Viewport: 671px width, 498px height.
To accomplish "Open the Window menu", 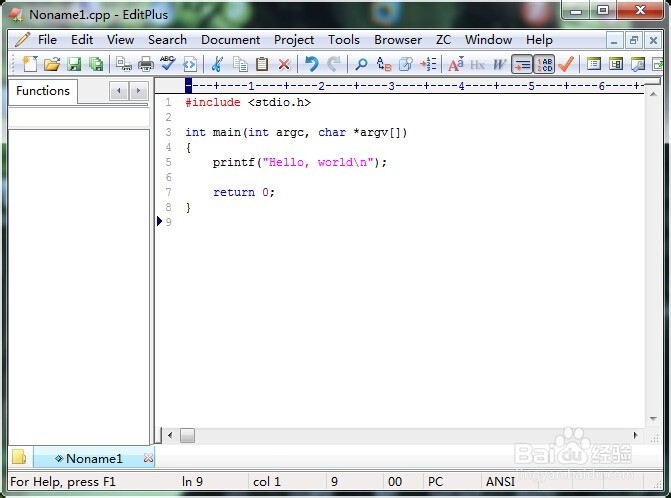I will click(488, 40).
